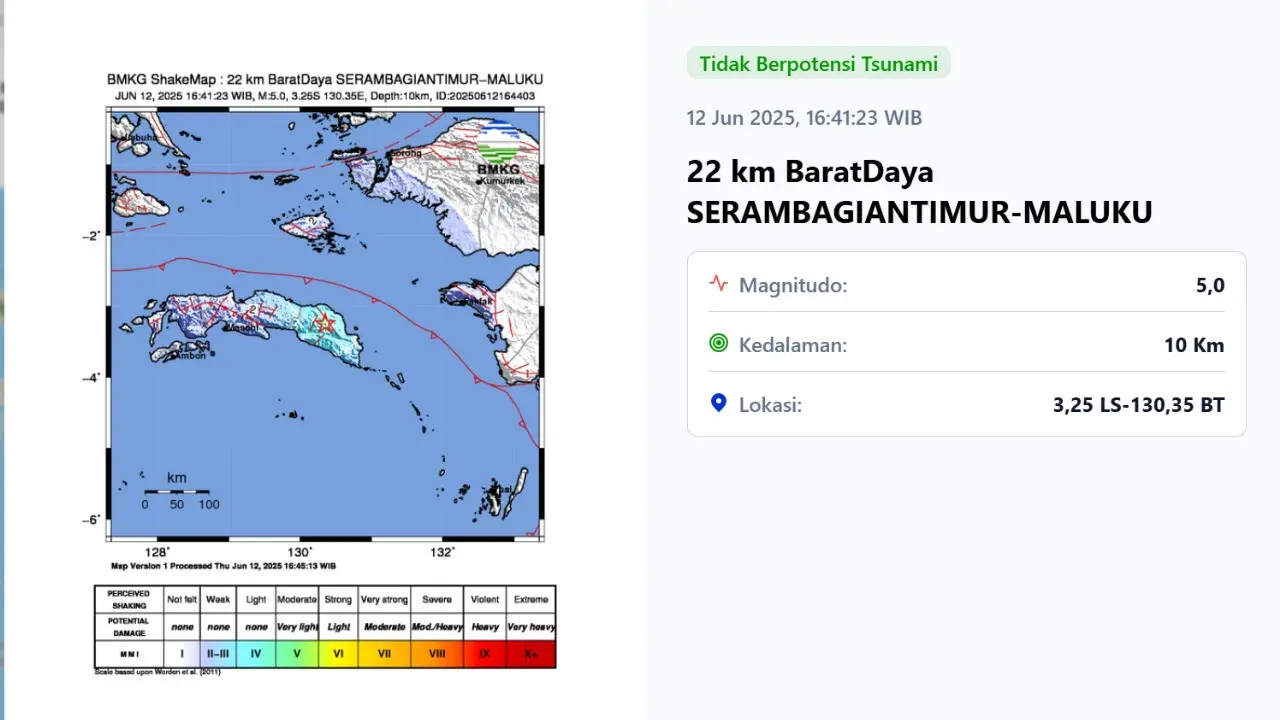Screen dimensions: 1280x720
Task: Click the depth value 10 Km
Action: click(x=1194, y=345)
